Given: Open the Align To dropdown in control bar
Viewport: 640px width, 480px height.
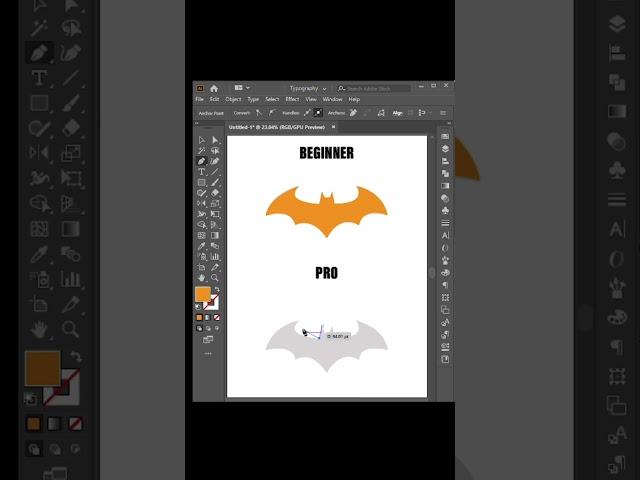Looking at the screenshot, I should pyautogui.click(x=423, y=113).
